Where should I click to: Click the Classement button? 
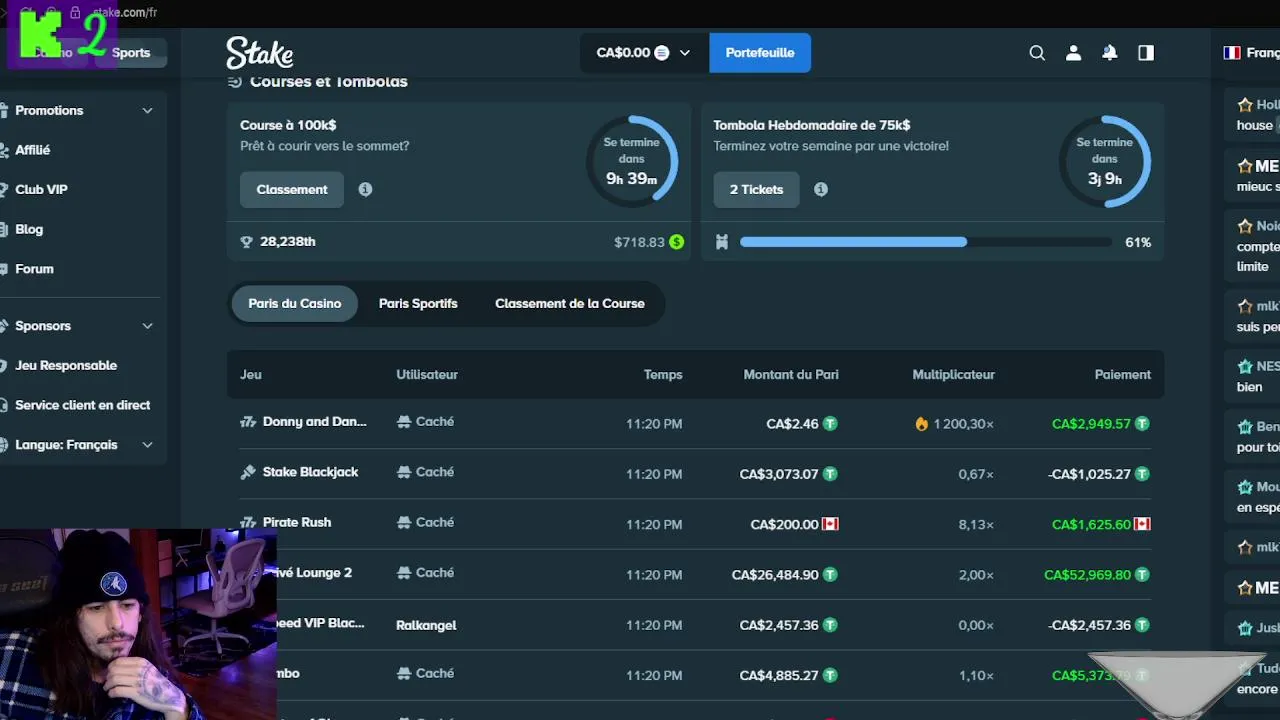tap(292, 189)
